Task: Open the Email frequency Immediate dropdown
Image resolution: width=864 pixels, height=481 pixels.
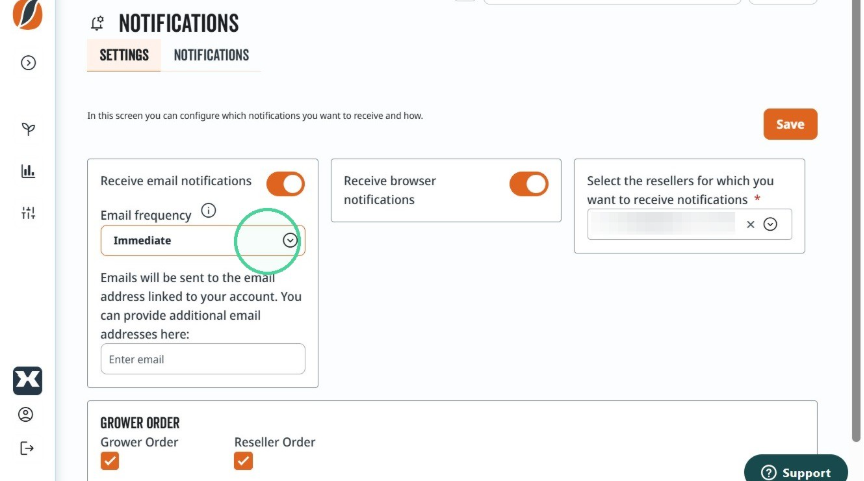Action: pyautogui.click(x=203, y=240)
